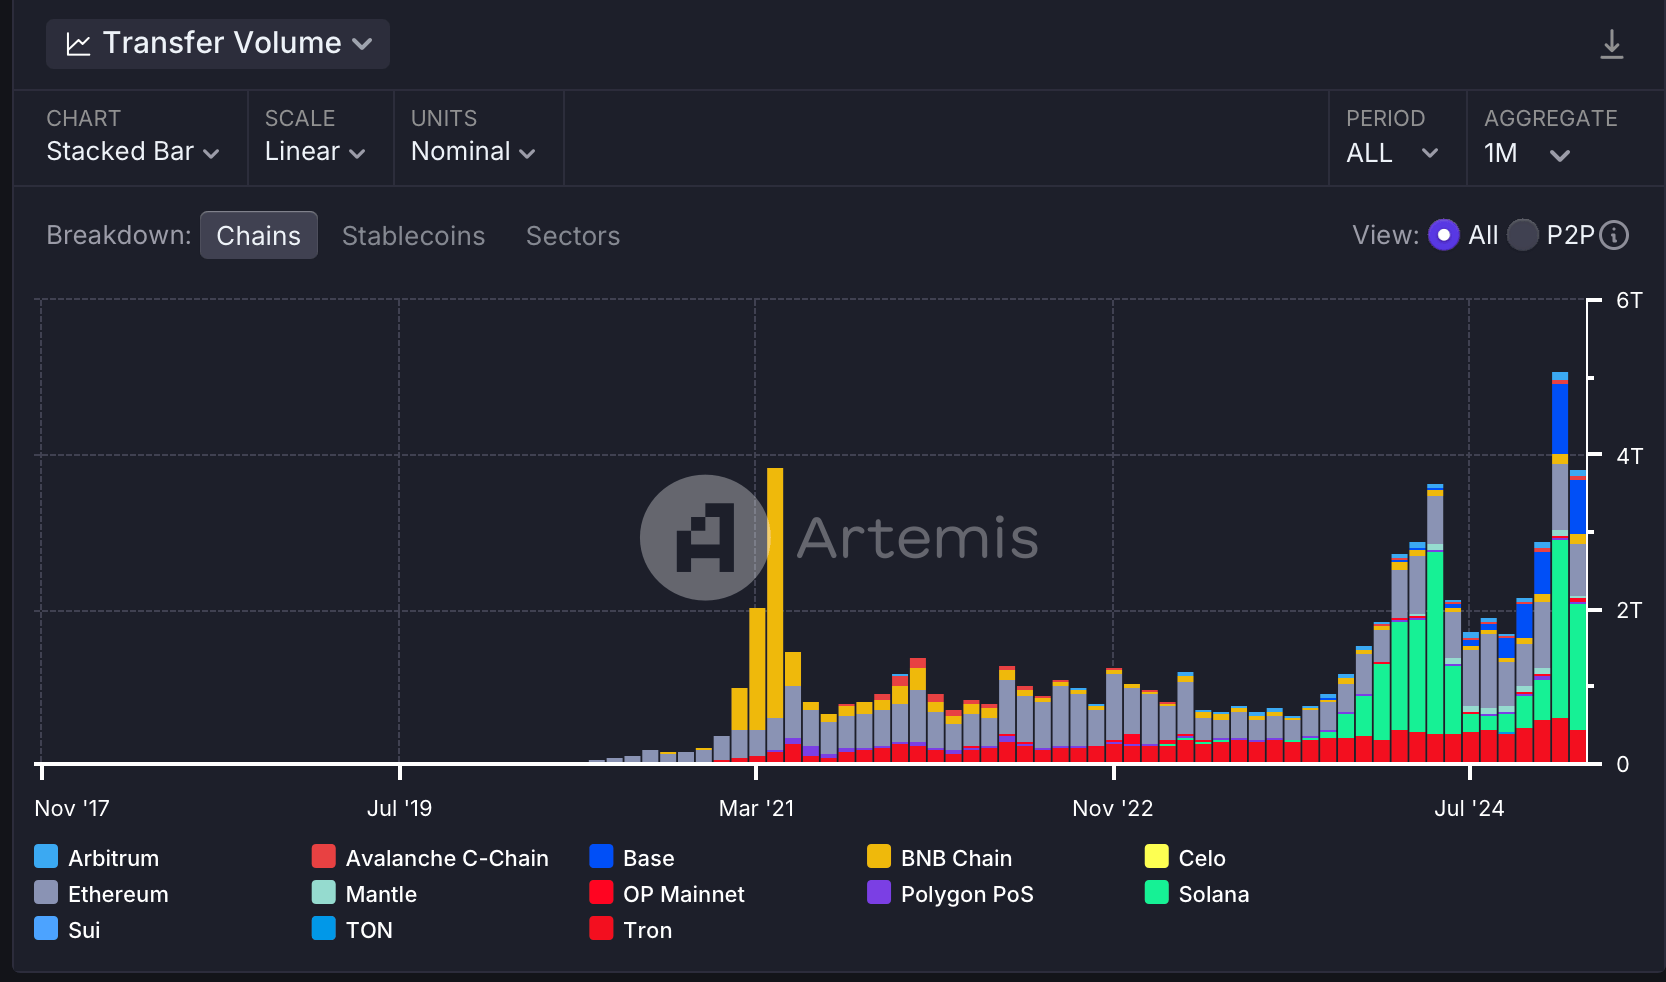This screenshot has height=982, width=1666.
Task: Open the Nominal units dropdown
Action: click(473, 152)
